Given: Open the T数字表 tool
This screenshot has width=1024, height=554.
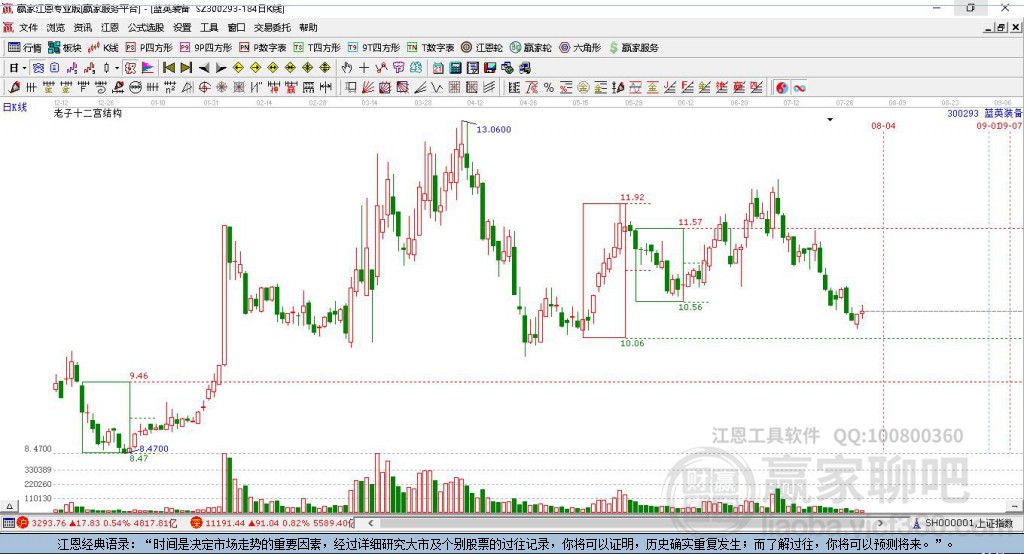Looking at the screenshot, I should [430, 48].
